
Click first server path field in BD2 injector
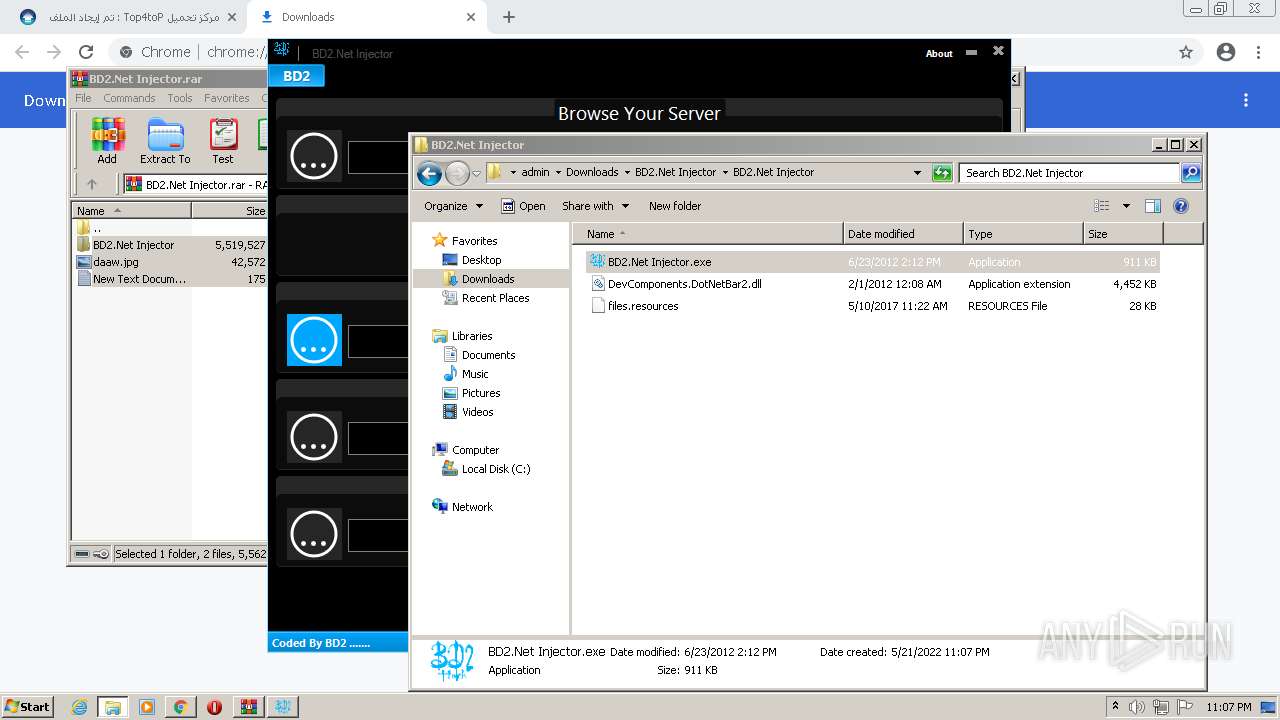pyautogui.click(x=379, y=157)
